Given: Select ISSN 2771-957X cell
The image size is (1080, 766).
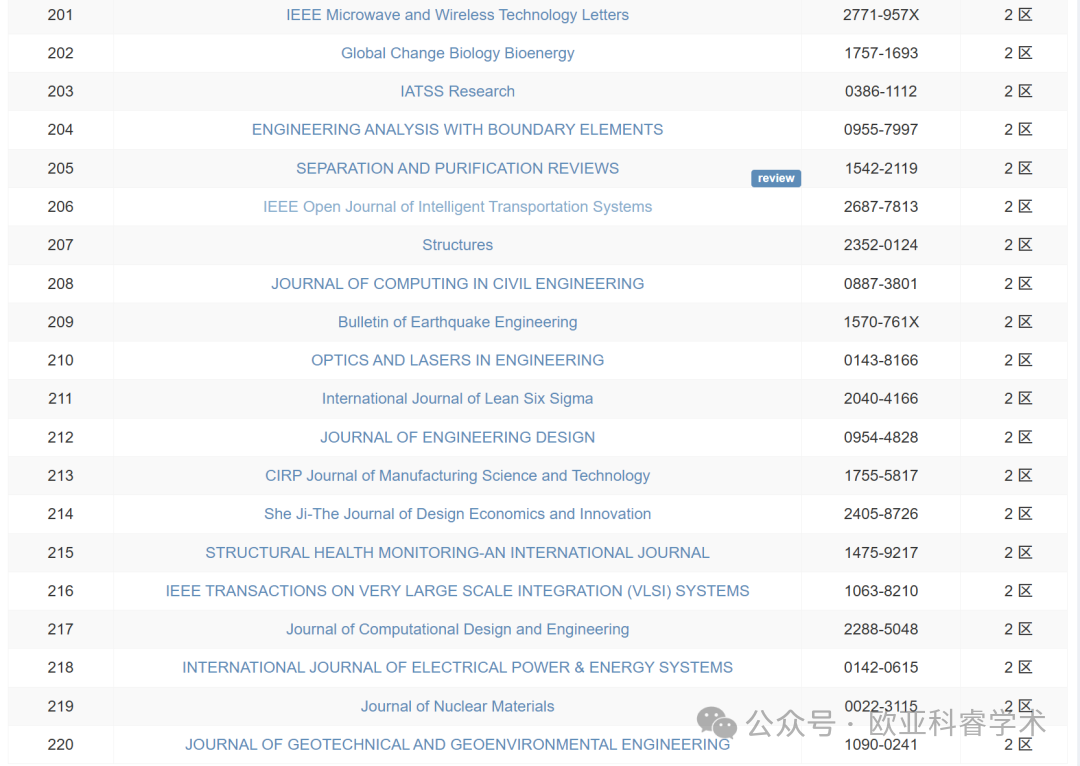Looking at the screenshot, I should point(881,14).
